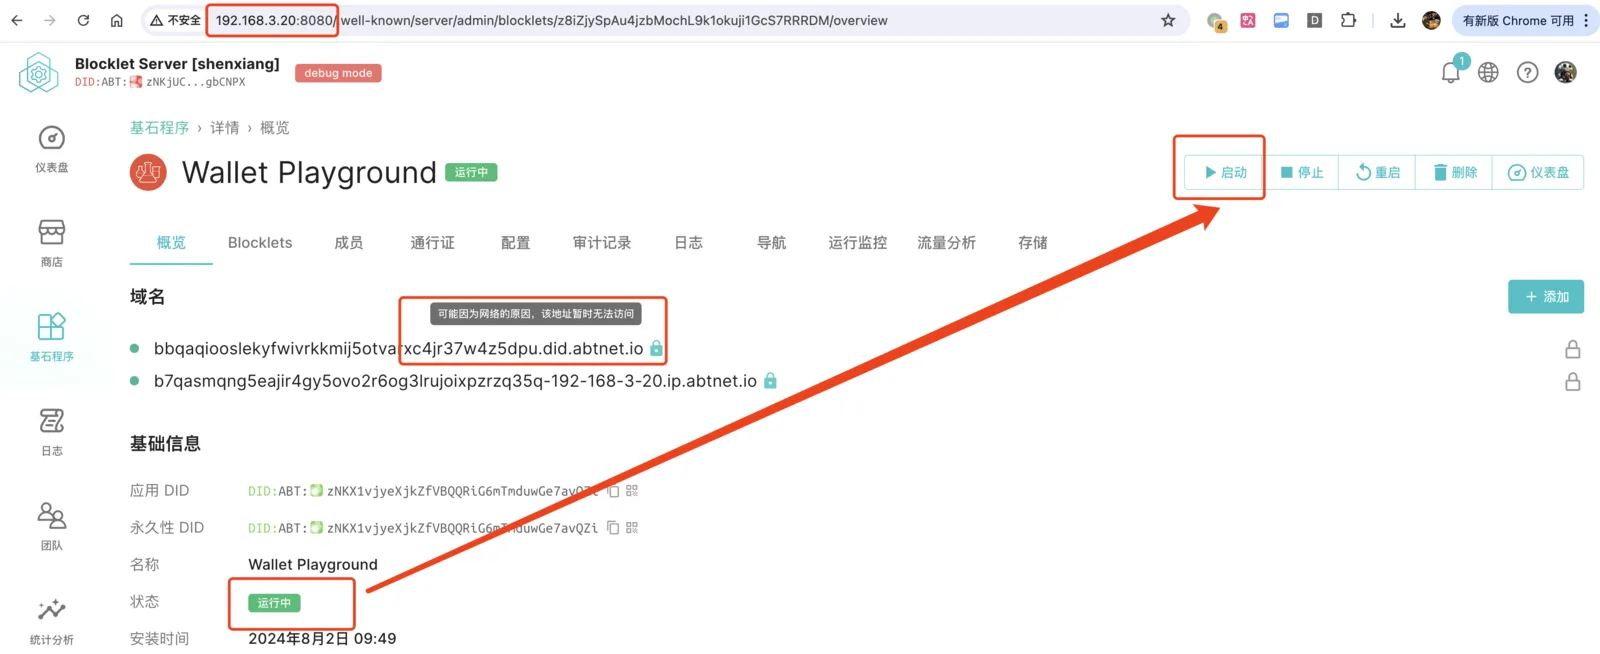1600x654 pixels.
Task: Go back in the browser
Action: click(x=17, y=20)
